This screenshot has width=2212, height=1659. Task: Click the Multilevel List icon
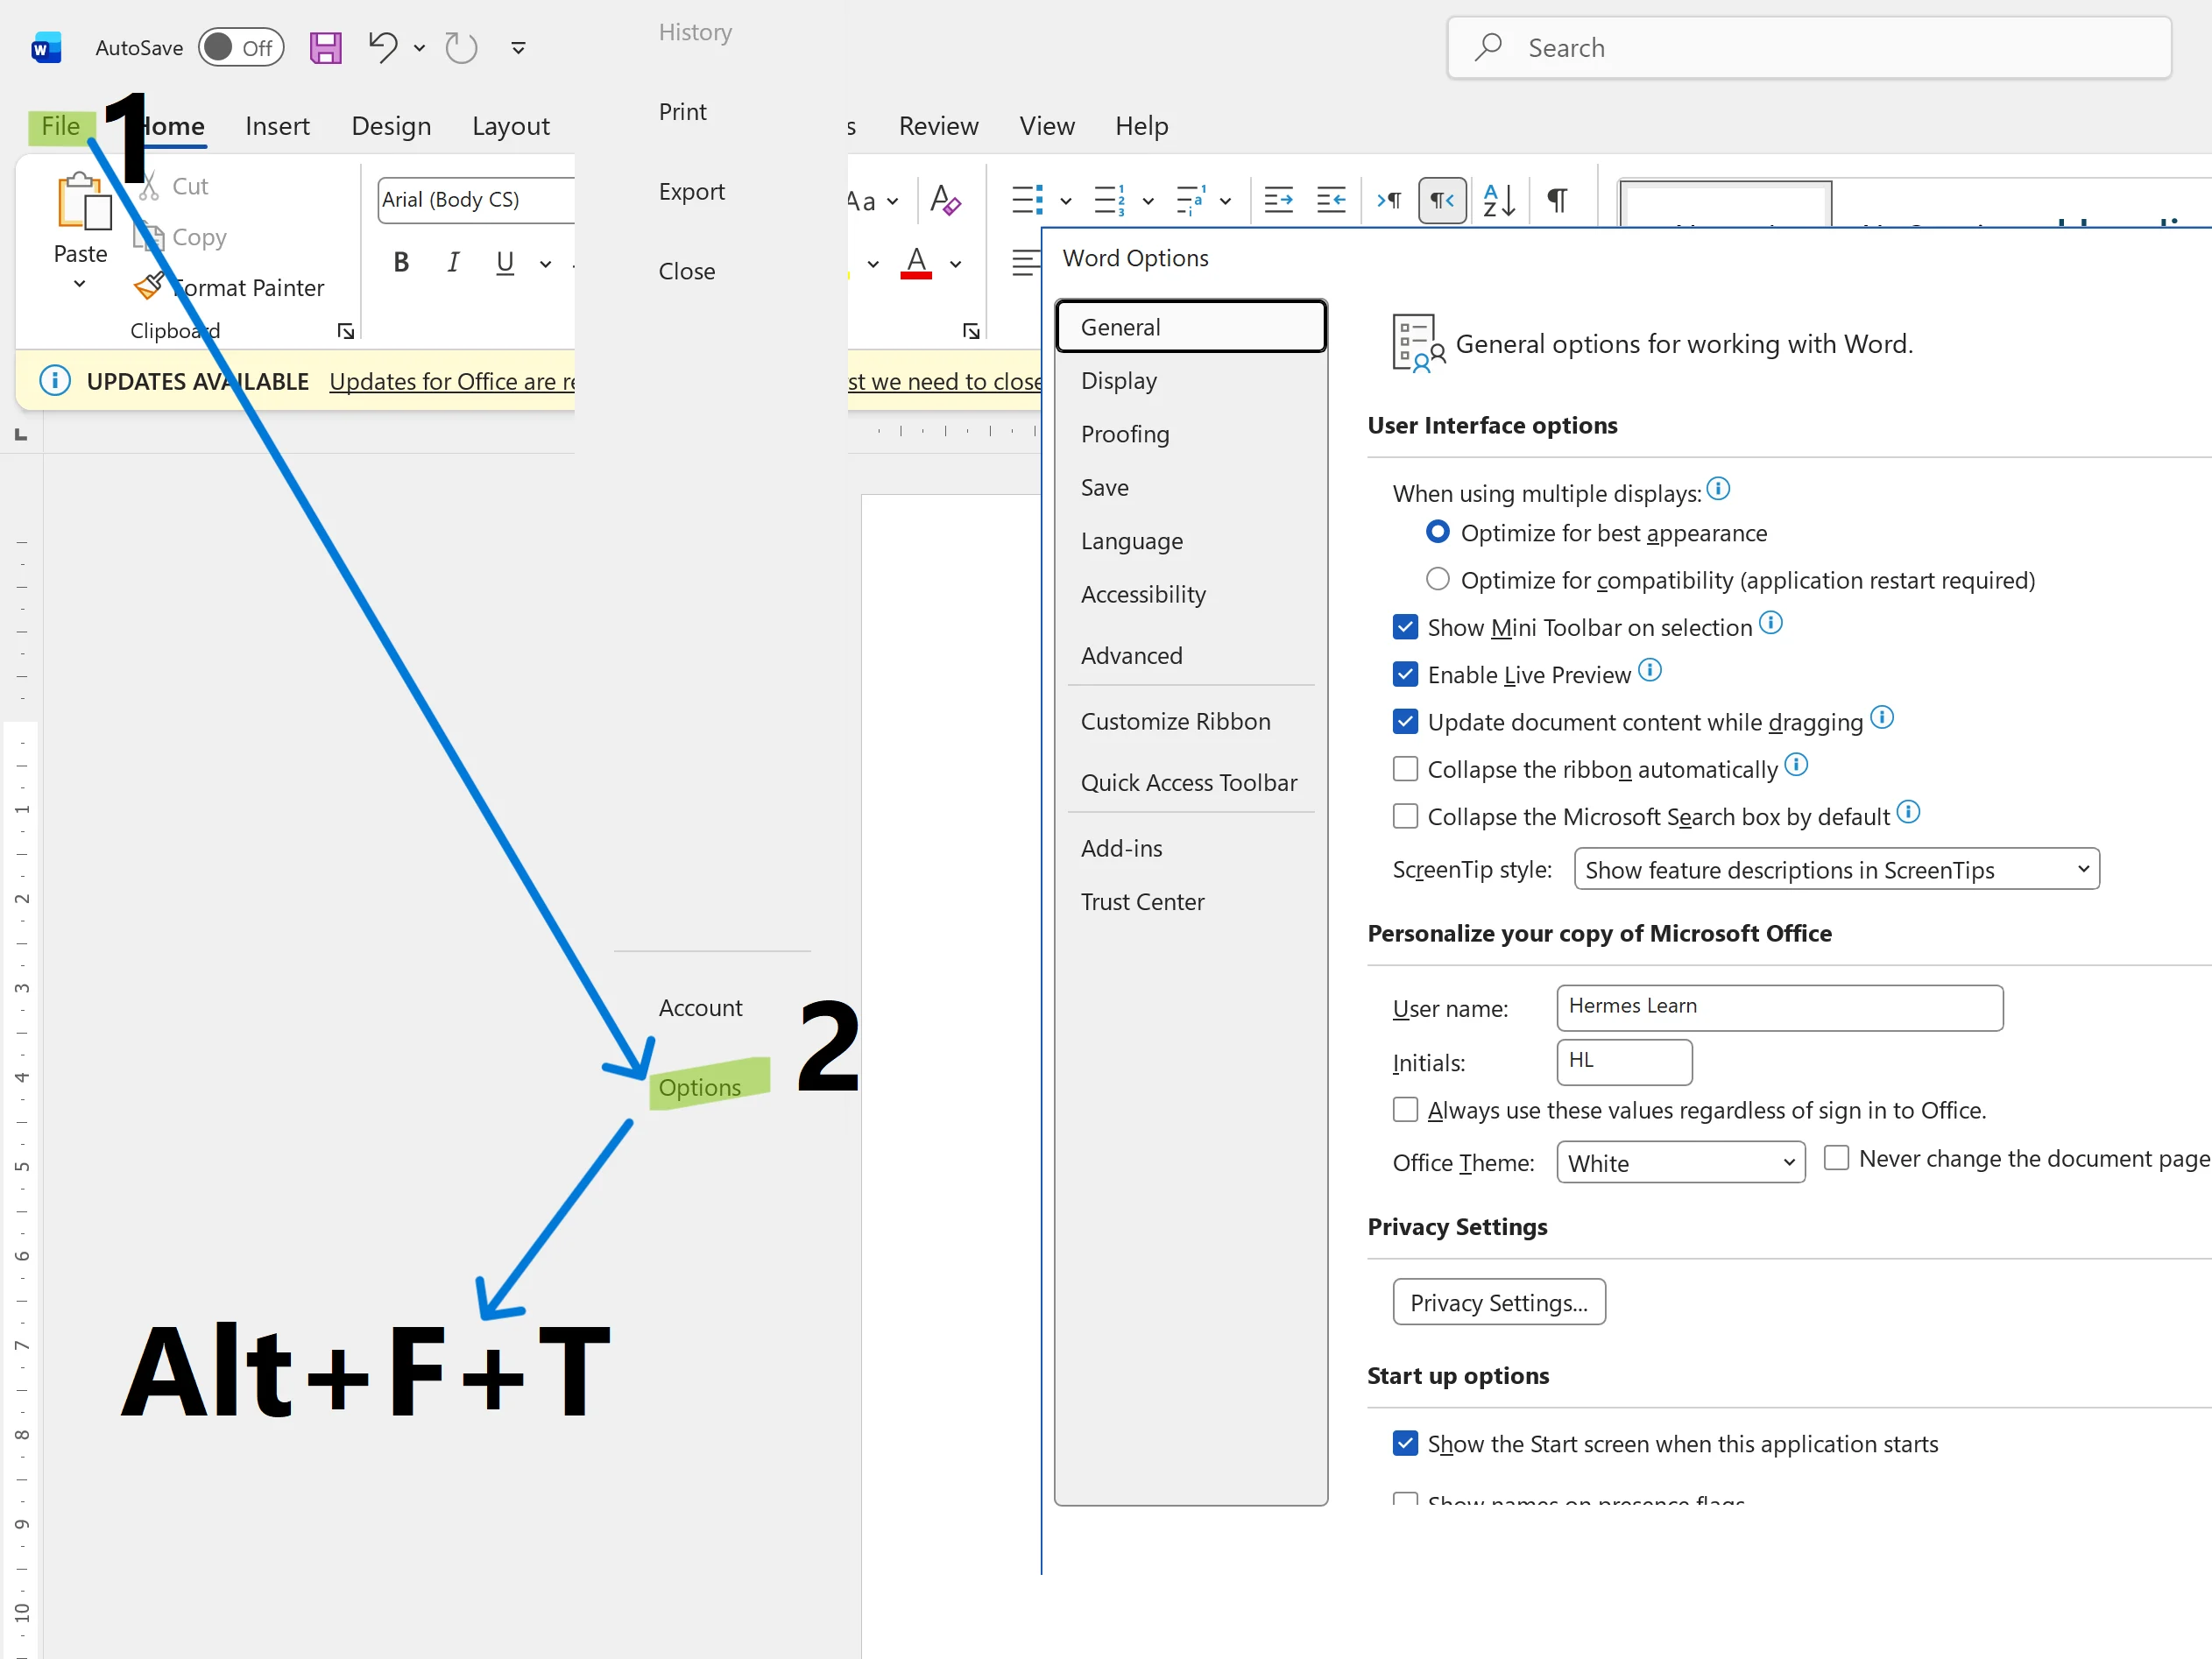coord(1191,200)
